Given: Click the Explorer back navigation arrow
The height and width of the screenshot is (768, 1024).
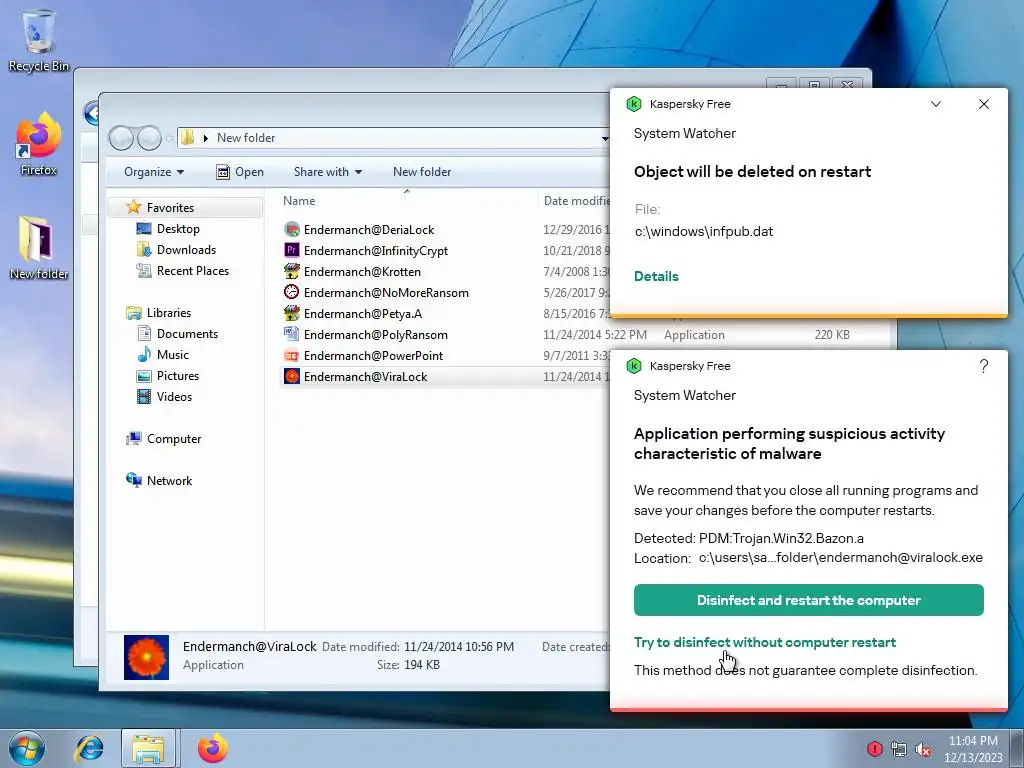Looking at the screenshot, I should tap(121, 138).
